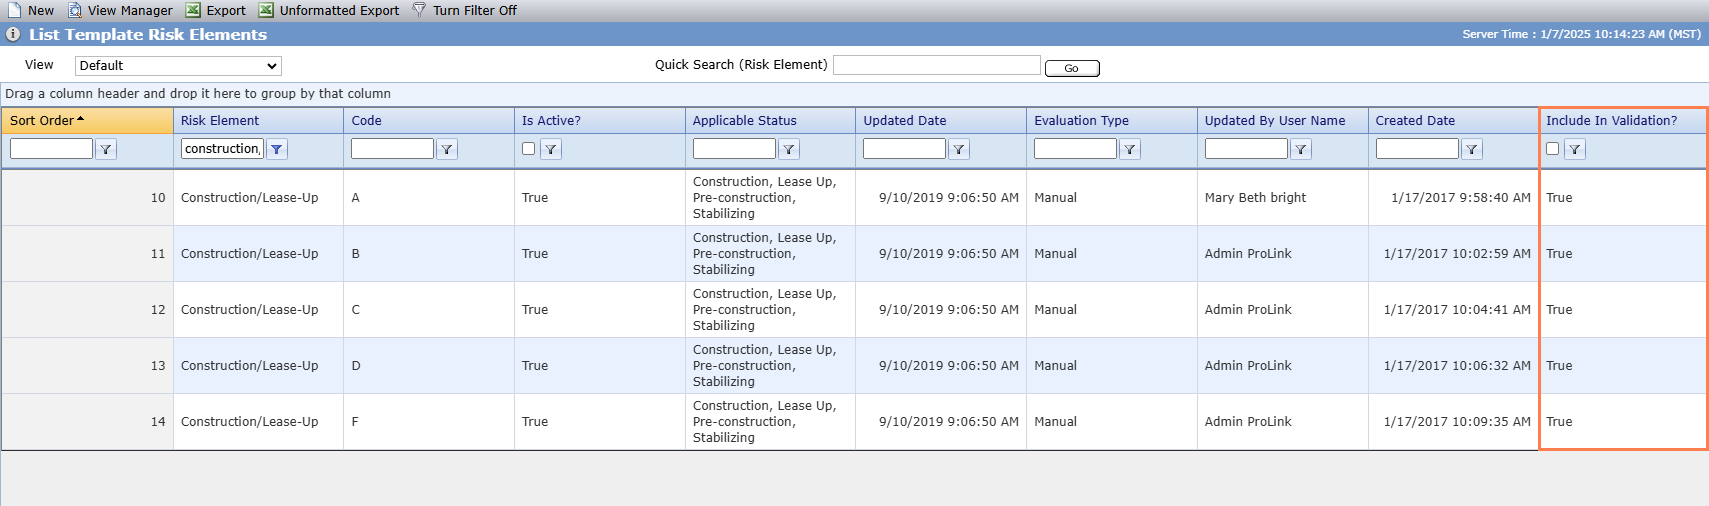Focus the Applicable Status filter box

point(734,148)
